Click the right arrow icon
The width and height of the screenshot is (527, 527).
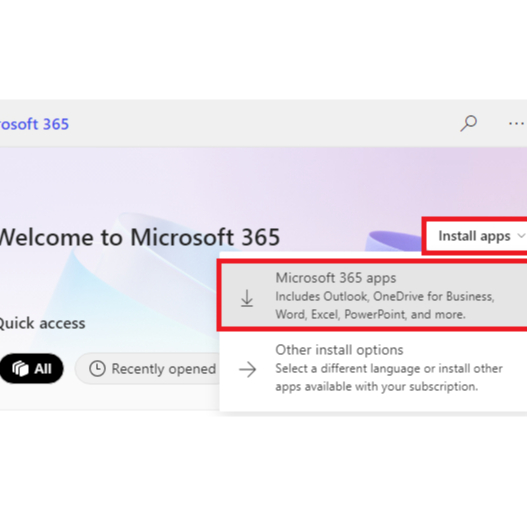tap(248, 370)
